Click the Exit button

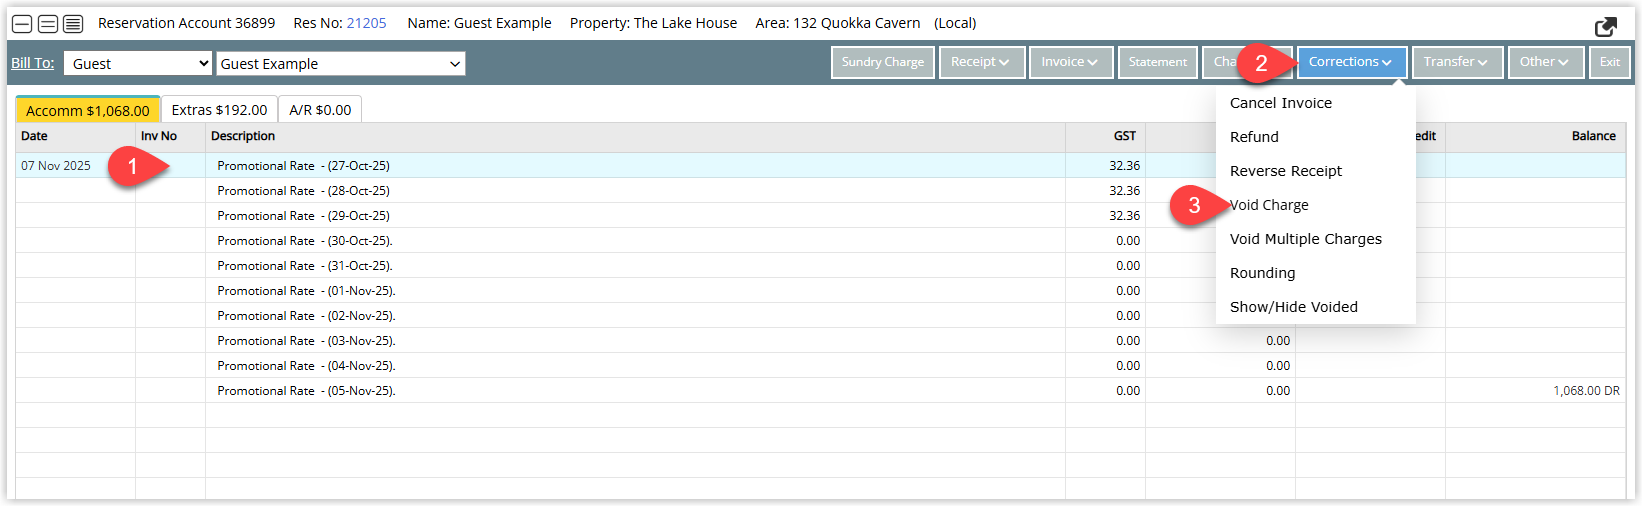click(1609, 62)
